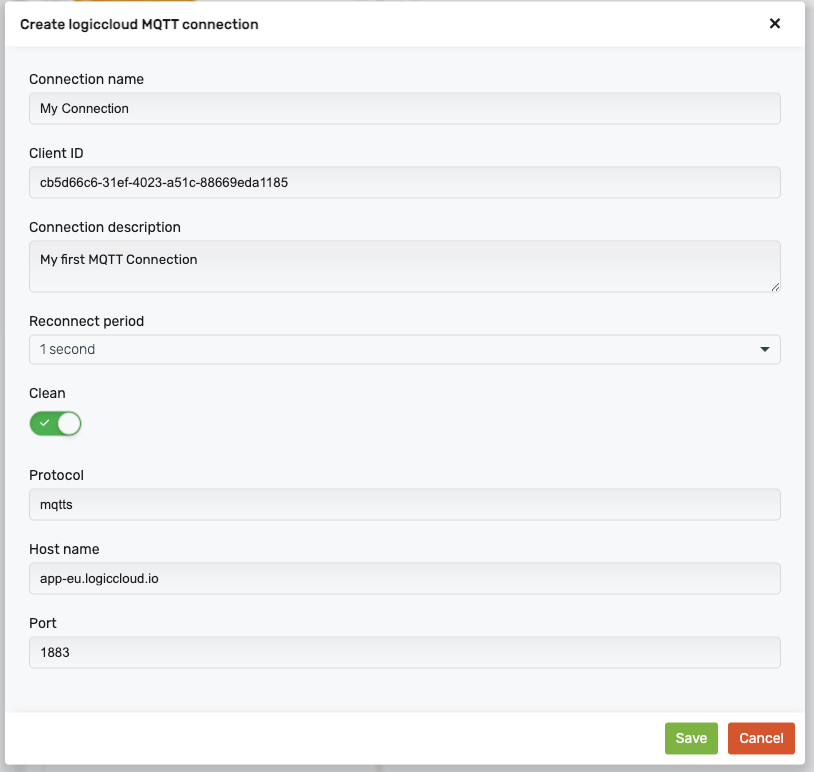Click inside the Connection description textarea
This screenshot has width=814, height=772.
point(404,265)
